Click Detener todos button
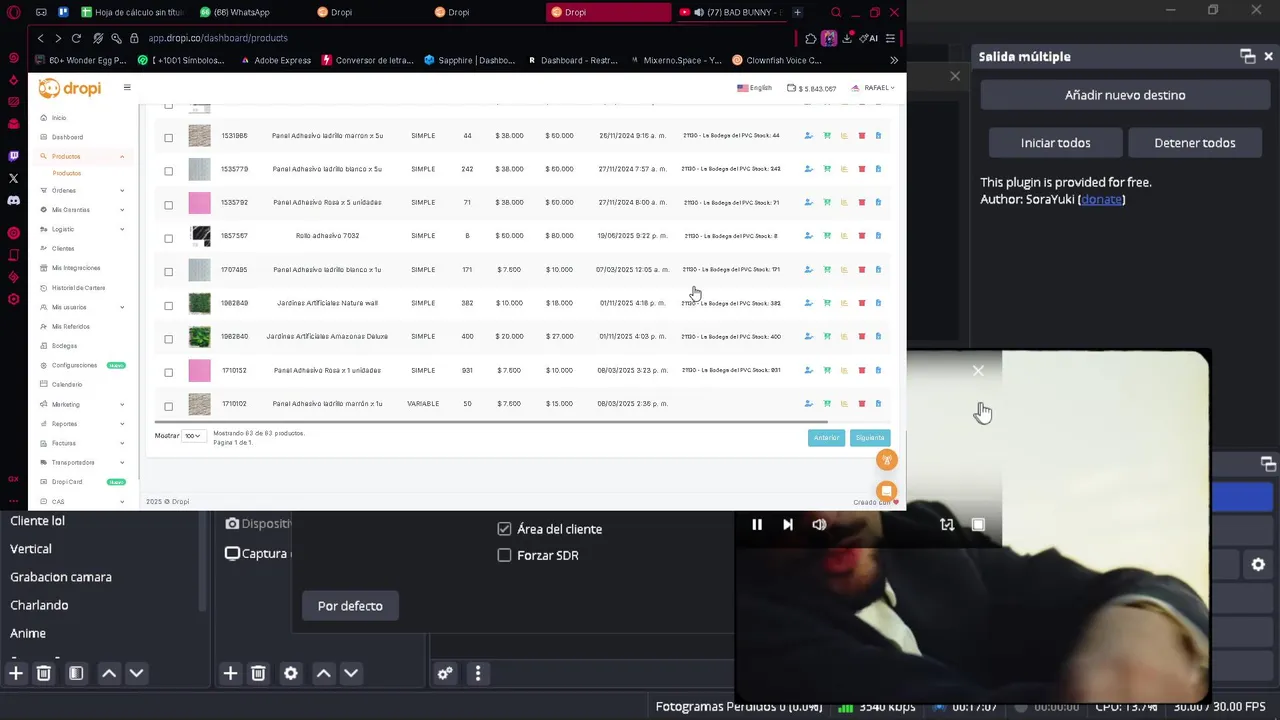The width and height of the screenshot is (1280, 720). [1195, 143]
